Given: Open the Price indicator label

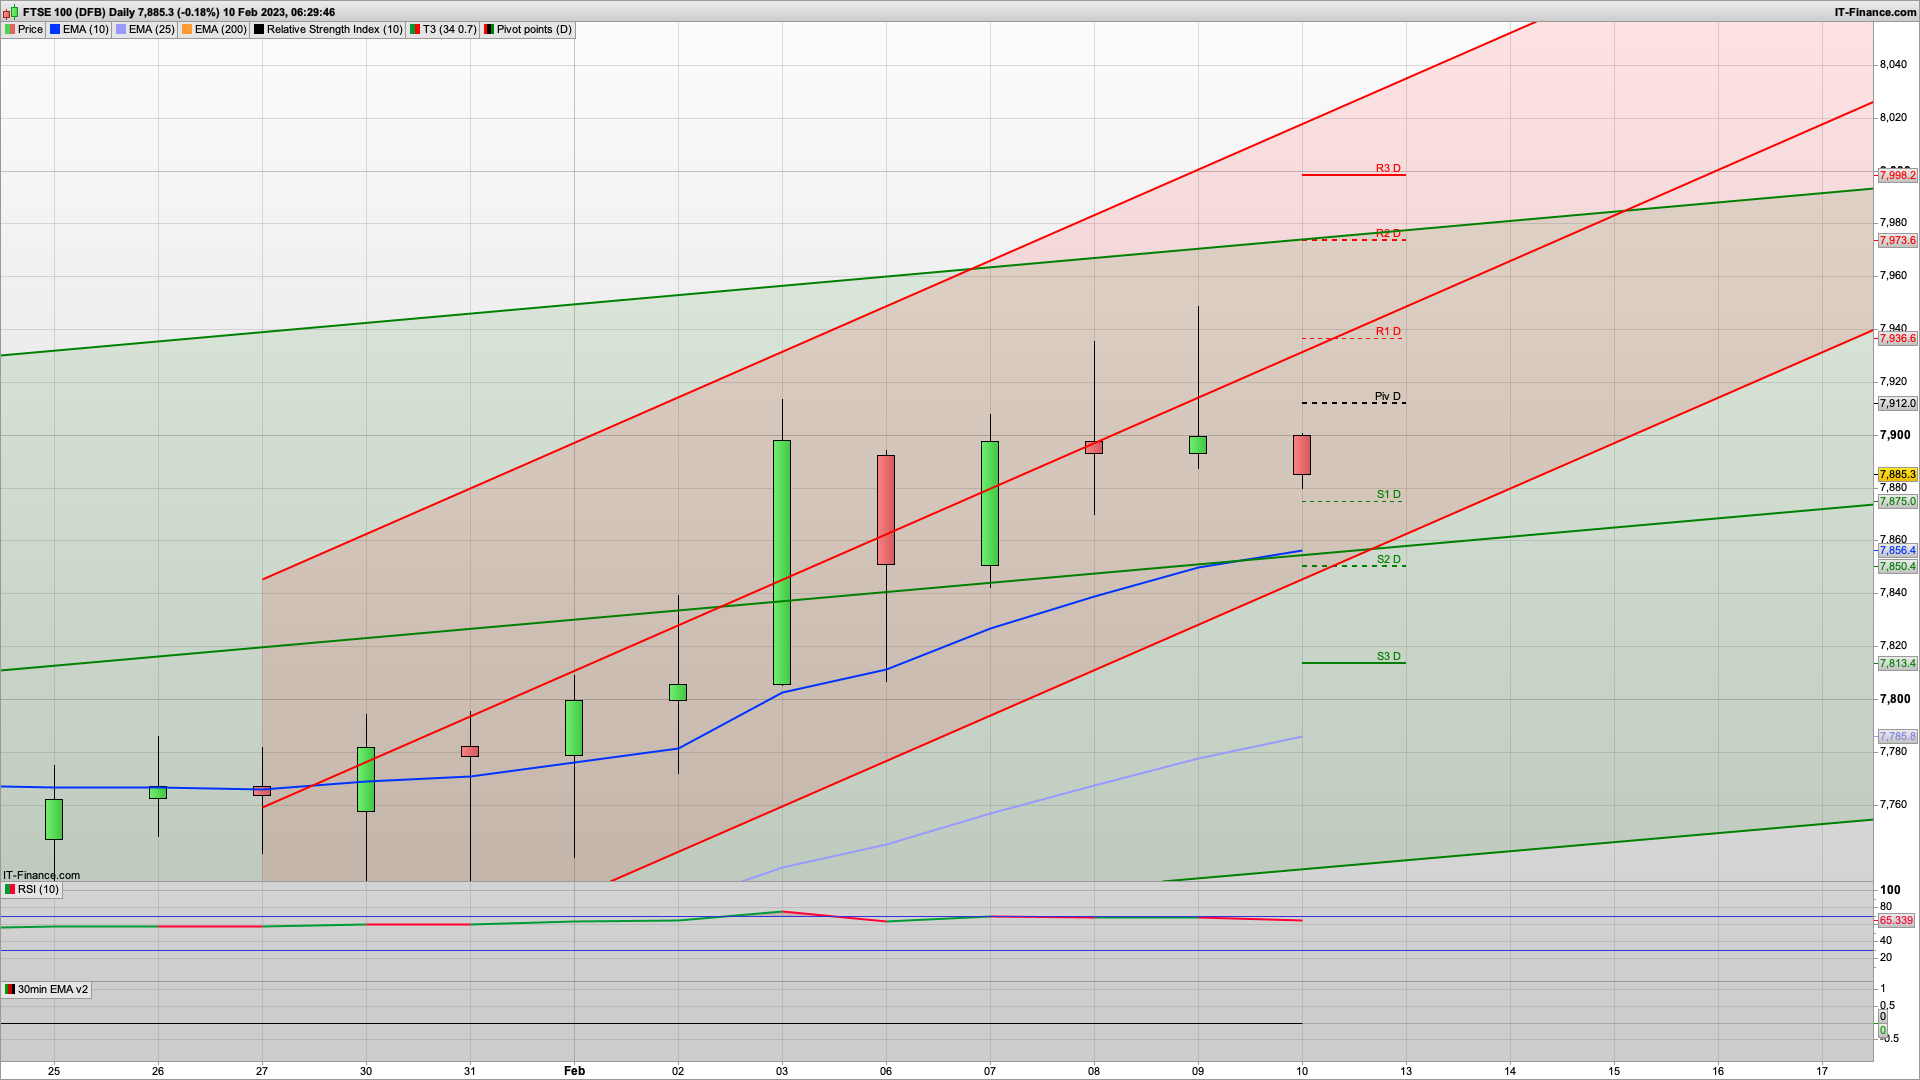Looking at the screenshot, I should (30, 30).
